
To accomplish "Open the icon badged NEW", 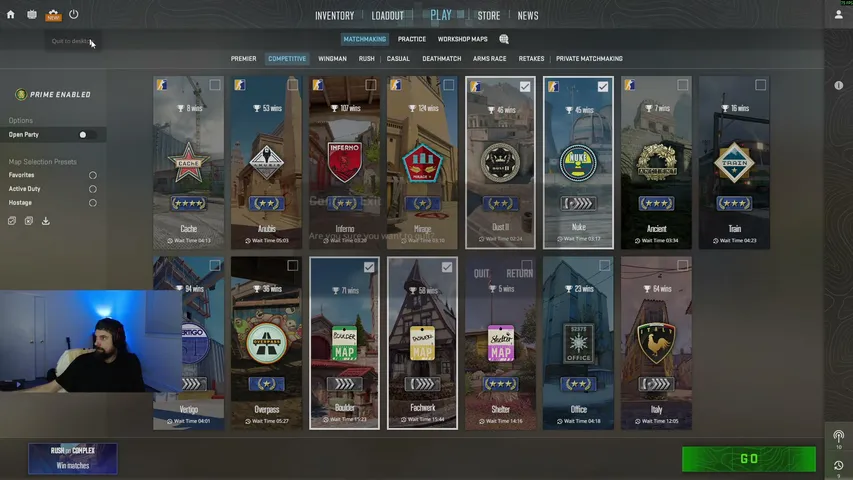I will (53, 15).
